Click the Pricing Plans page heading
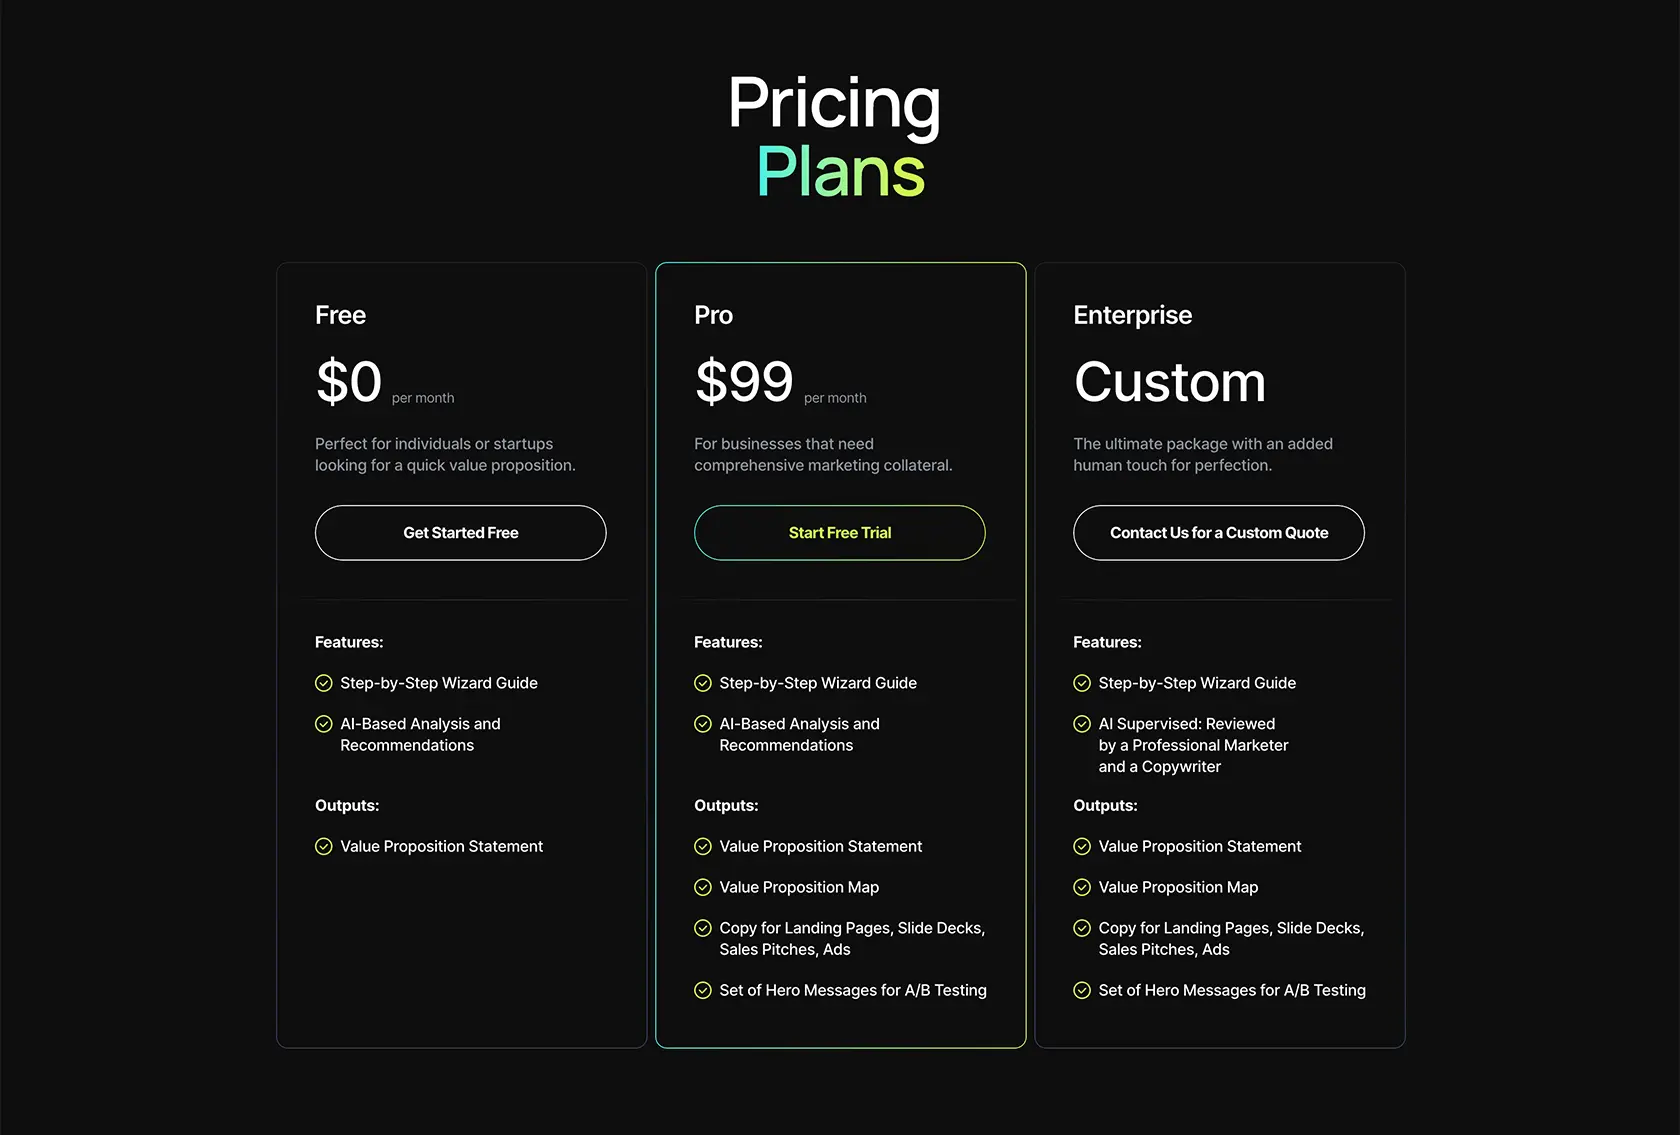Viewport: 1680px width, 1135px height. (836, 136)
